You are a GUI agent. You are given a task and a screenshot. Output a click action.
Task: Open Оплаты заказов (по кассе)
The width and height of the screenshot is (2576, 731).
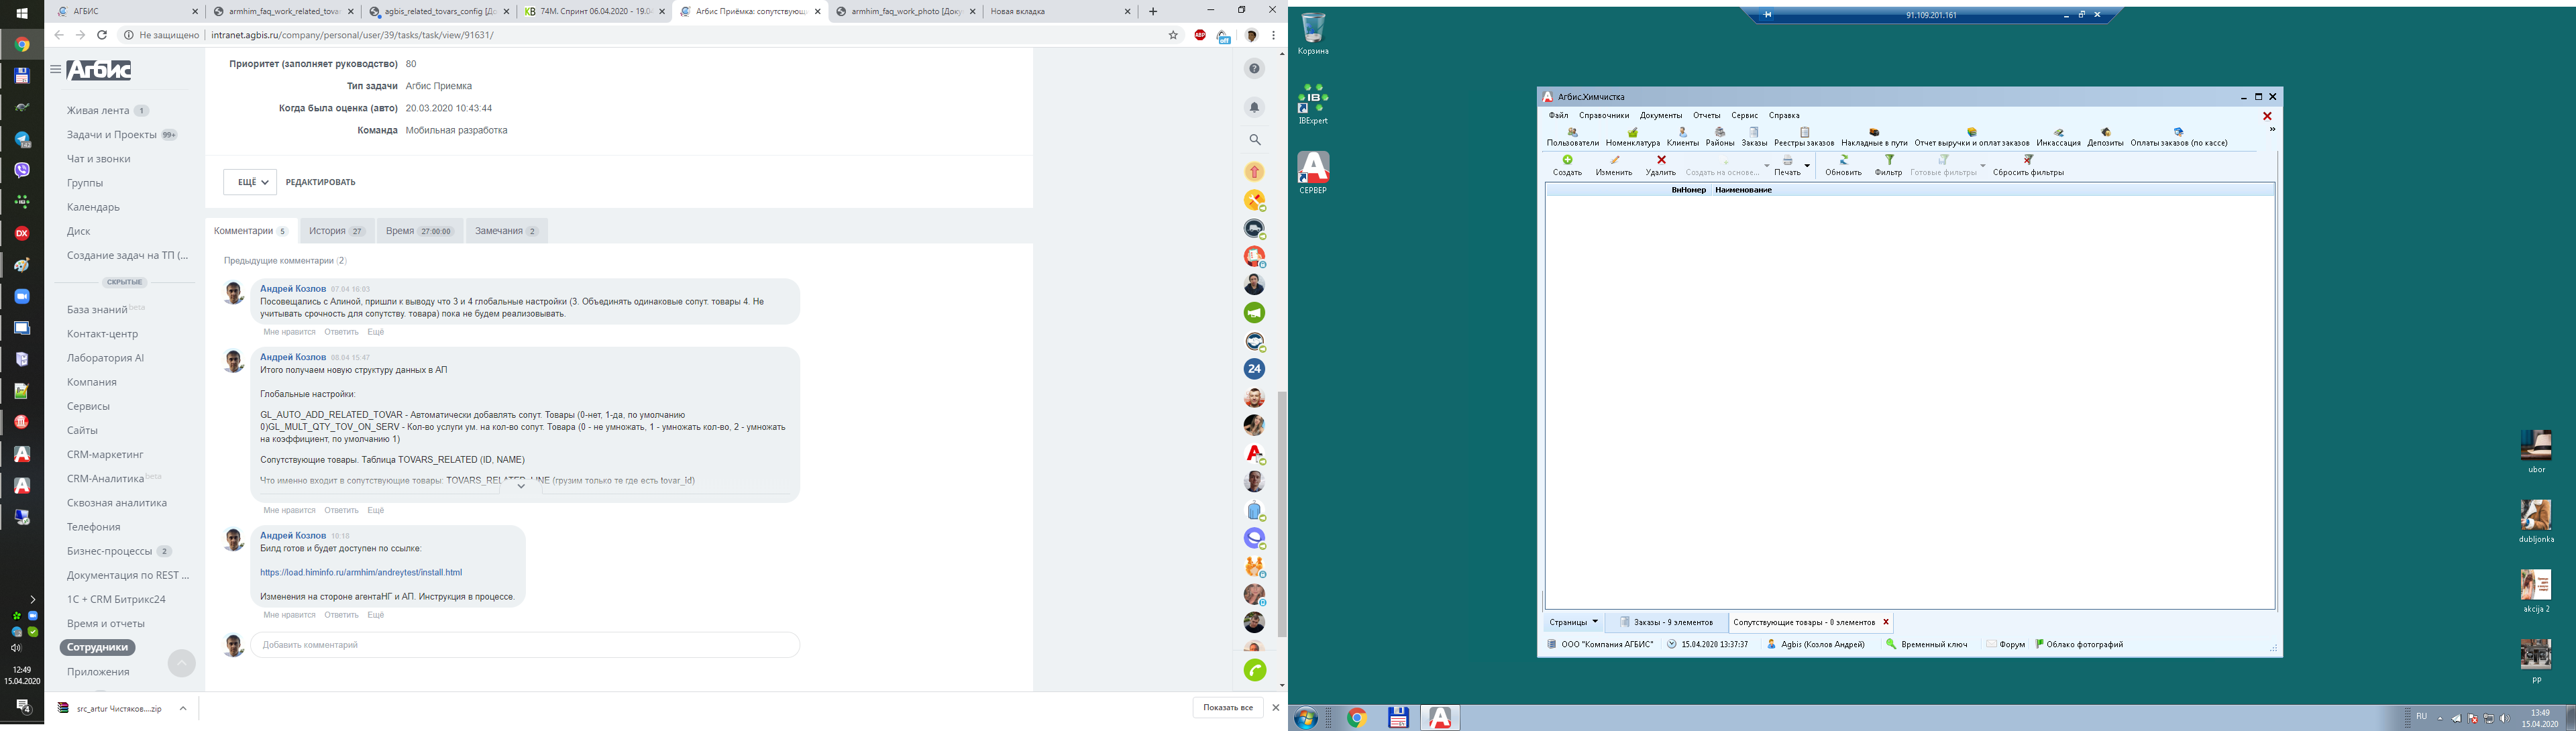[x=2179, y=138]
